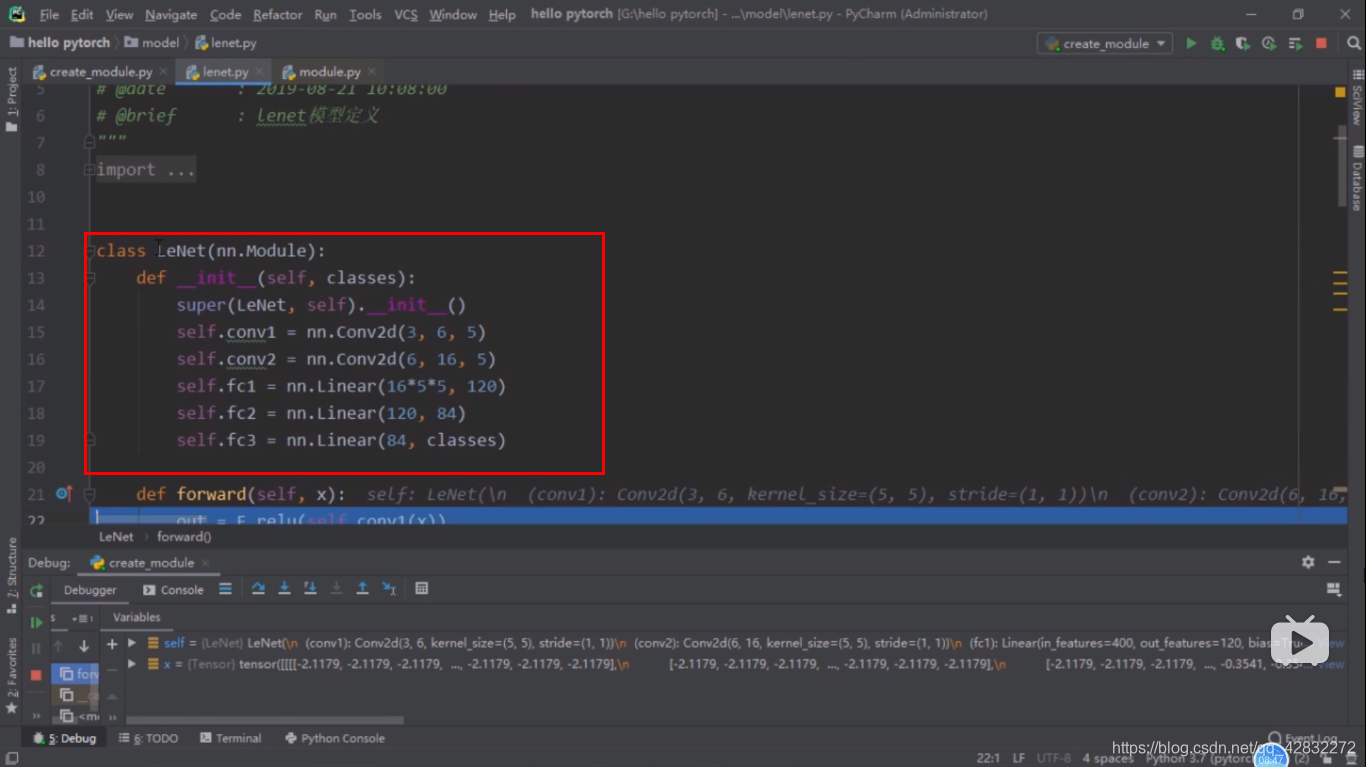The height and width of the screenshot is (767, 1366).
Task: Click Show Execution Point icon
Action: coord(225,589)
